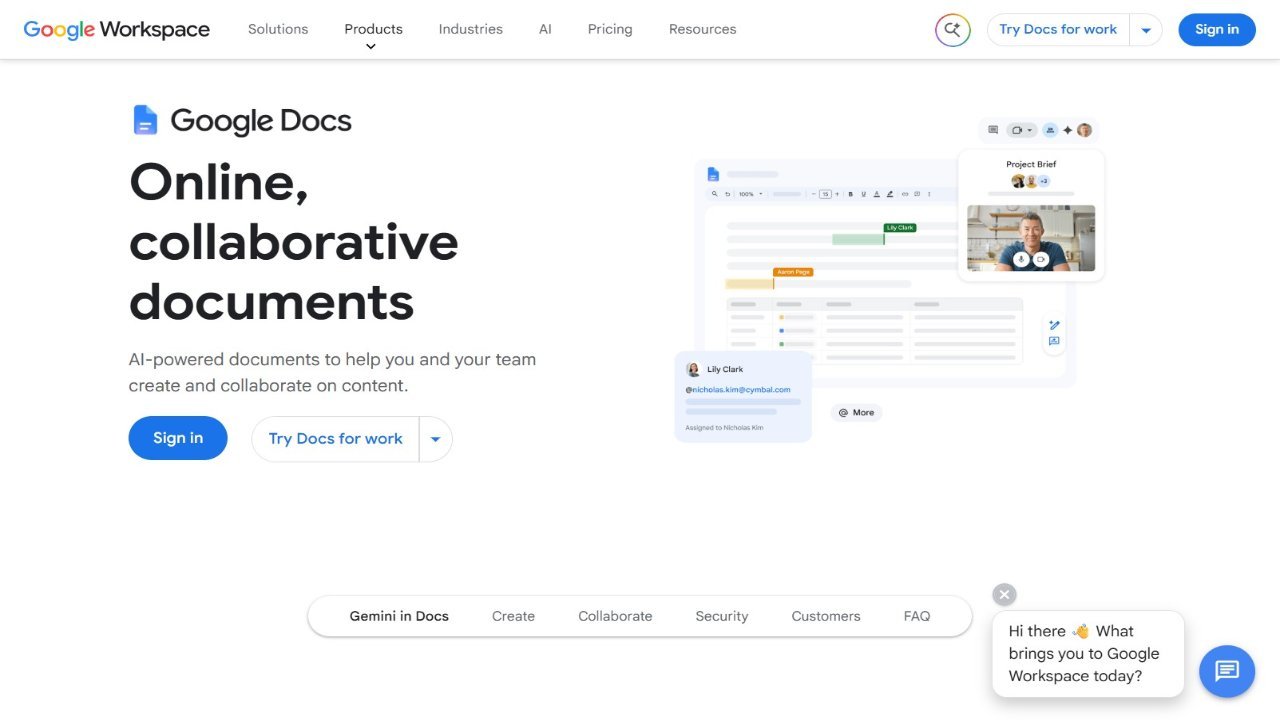Image resolution: width=1280 pixels, height=720 pixels.
Task: Click the blue Google Docs icon beside heading
Action: pos(145,120)
